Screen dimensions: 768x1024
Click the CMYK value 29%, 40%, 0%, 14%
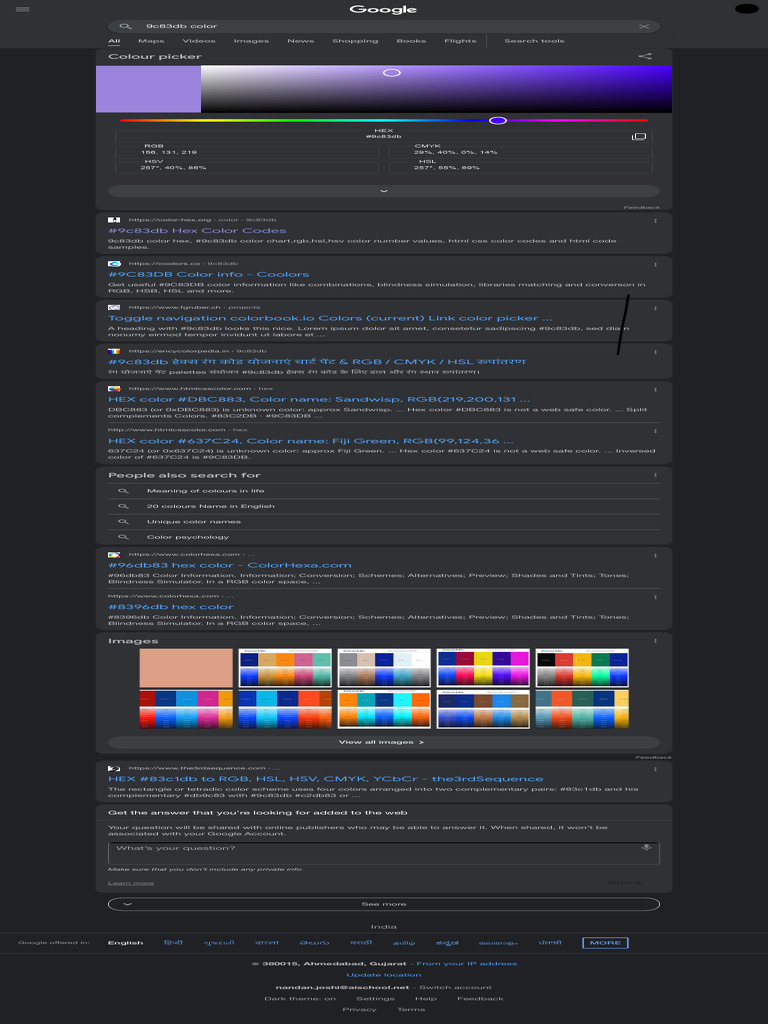point(455,152)
